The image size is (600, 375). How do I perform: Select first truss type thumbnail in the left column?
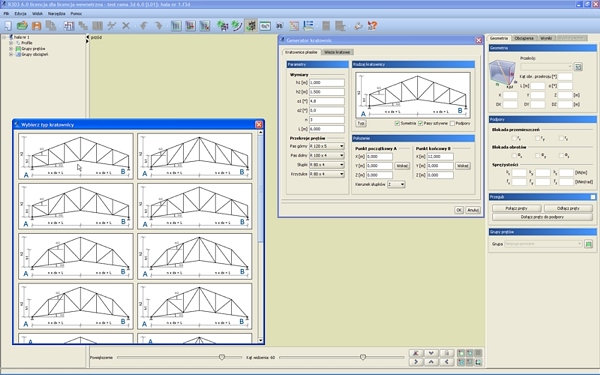coord(76,156)
